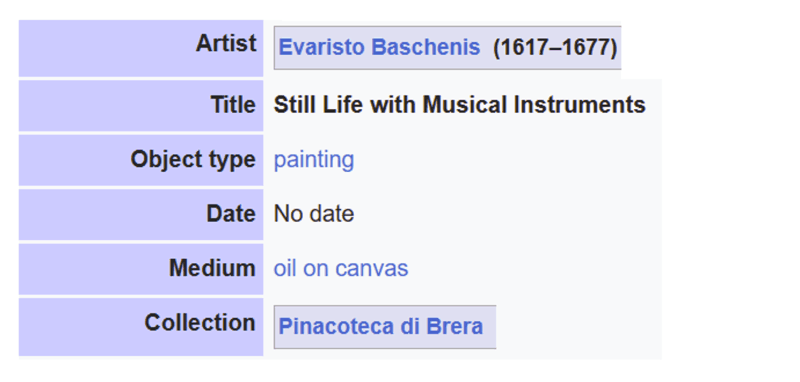Click the artist lifespan (1617–1677) text
800x382 pixels.
pyautogui.click(x=555, y=47)
